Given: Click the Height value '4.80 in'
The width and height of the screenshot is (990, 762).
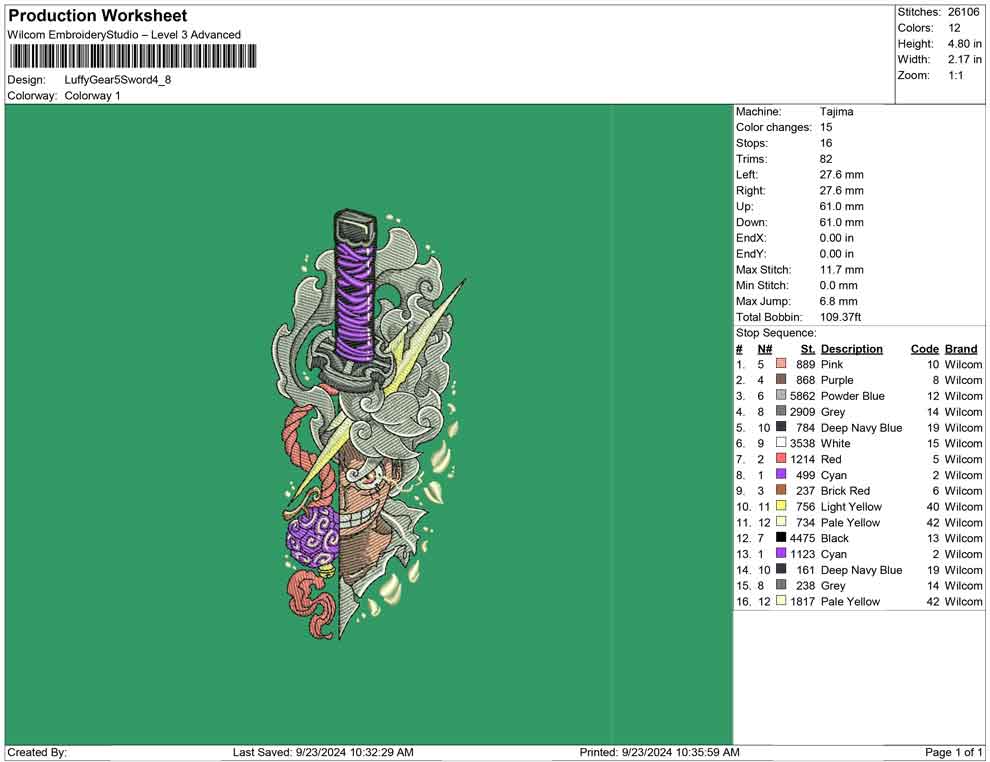Looking at the screenshot, I should pos(964,44).
